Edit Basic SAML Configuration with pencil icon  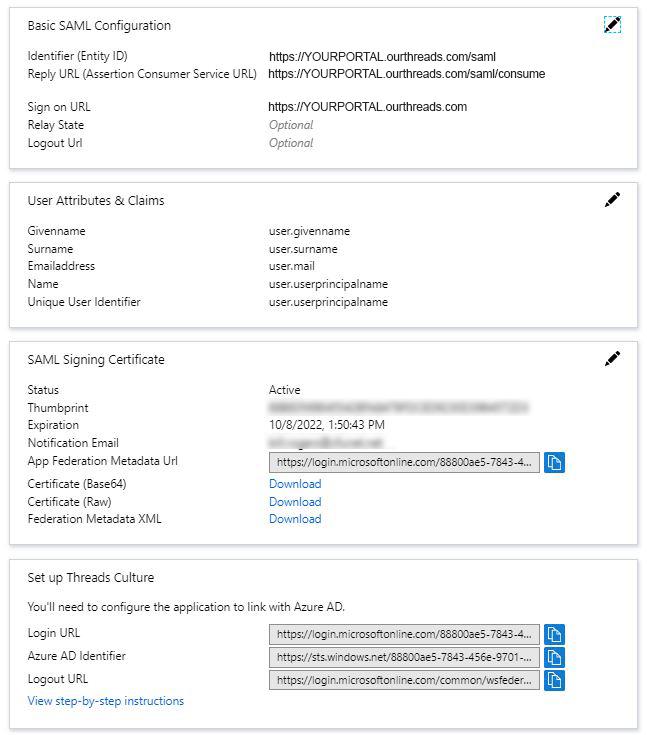pyautogui.click(x=612, y=24)
